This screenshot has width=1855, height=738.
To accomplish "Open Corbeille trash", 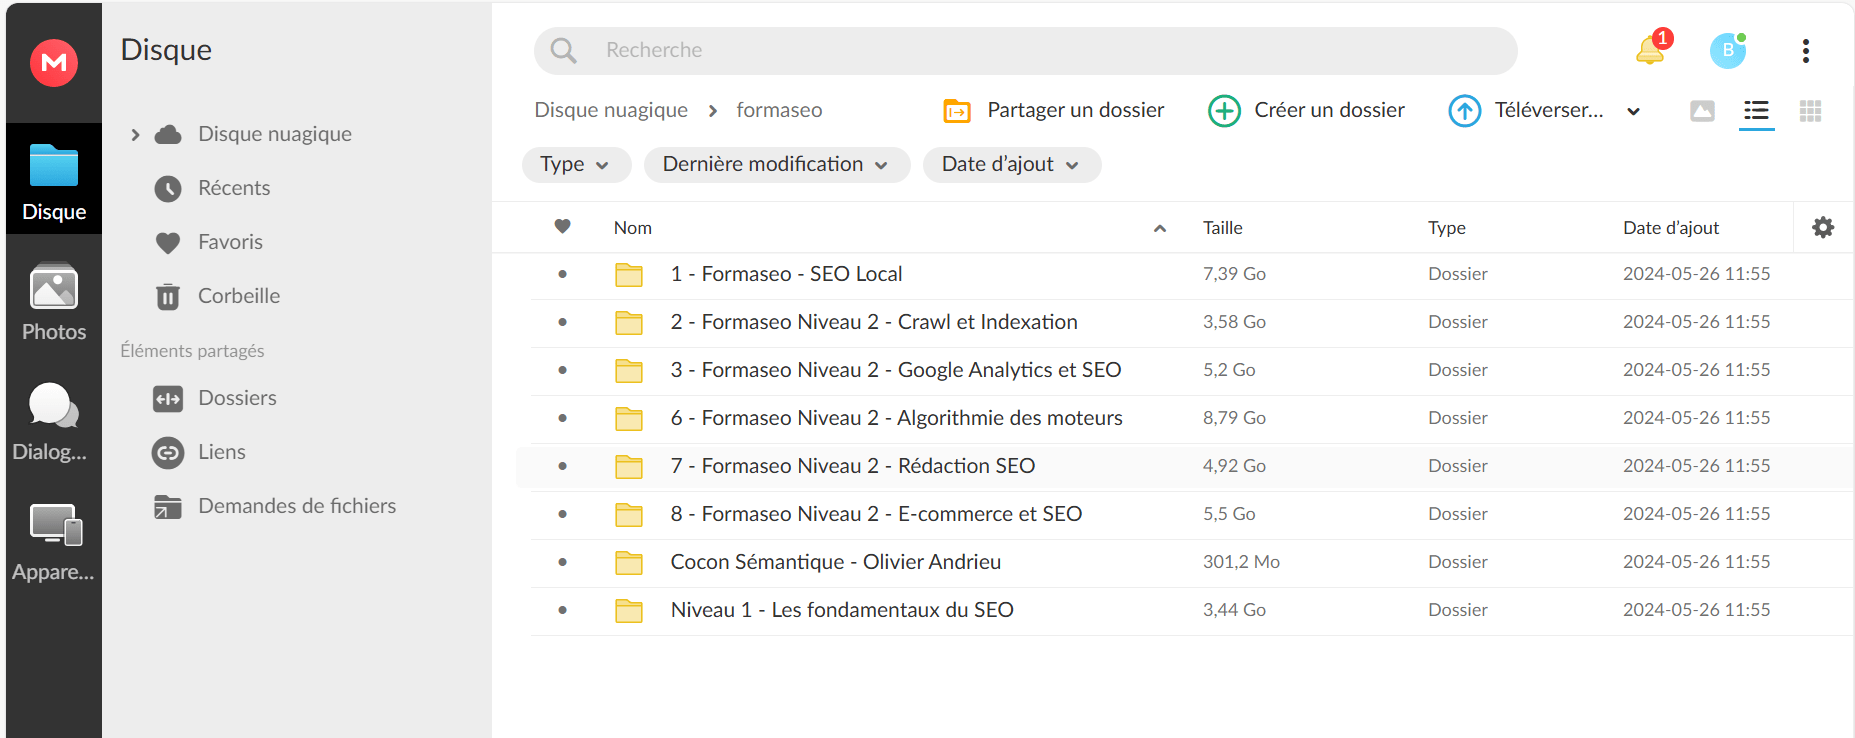I will (239, 296).
